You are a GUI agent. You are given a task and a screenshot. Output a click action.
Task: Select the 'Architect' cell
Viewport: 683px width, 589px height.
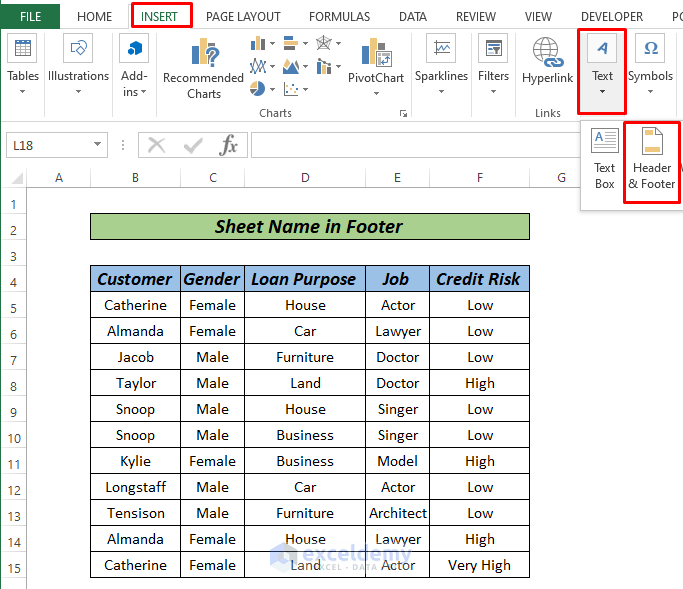pos(398,513)
